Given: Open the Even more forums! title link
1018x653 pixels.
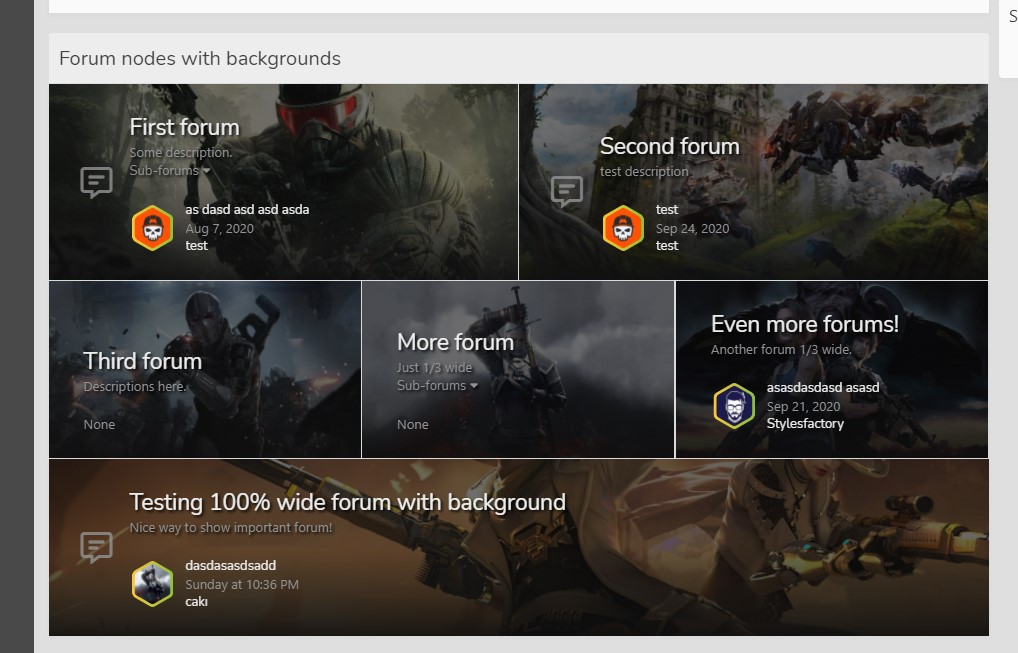Looking at the screenshot, I should click(805, 324).
